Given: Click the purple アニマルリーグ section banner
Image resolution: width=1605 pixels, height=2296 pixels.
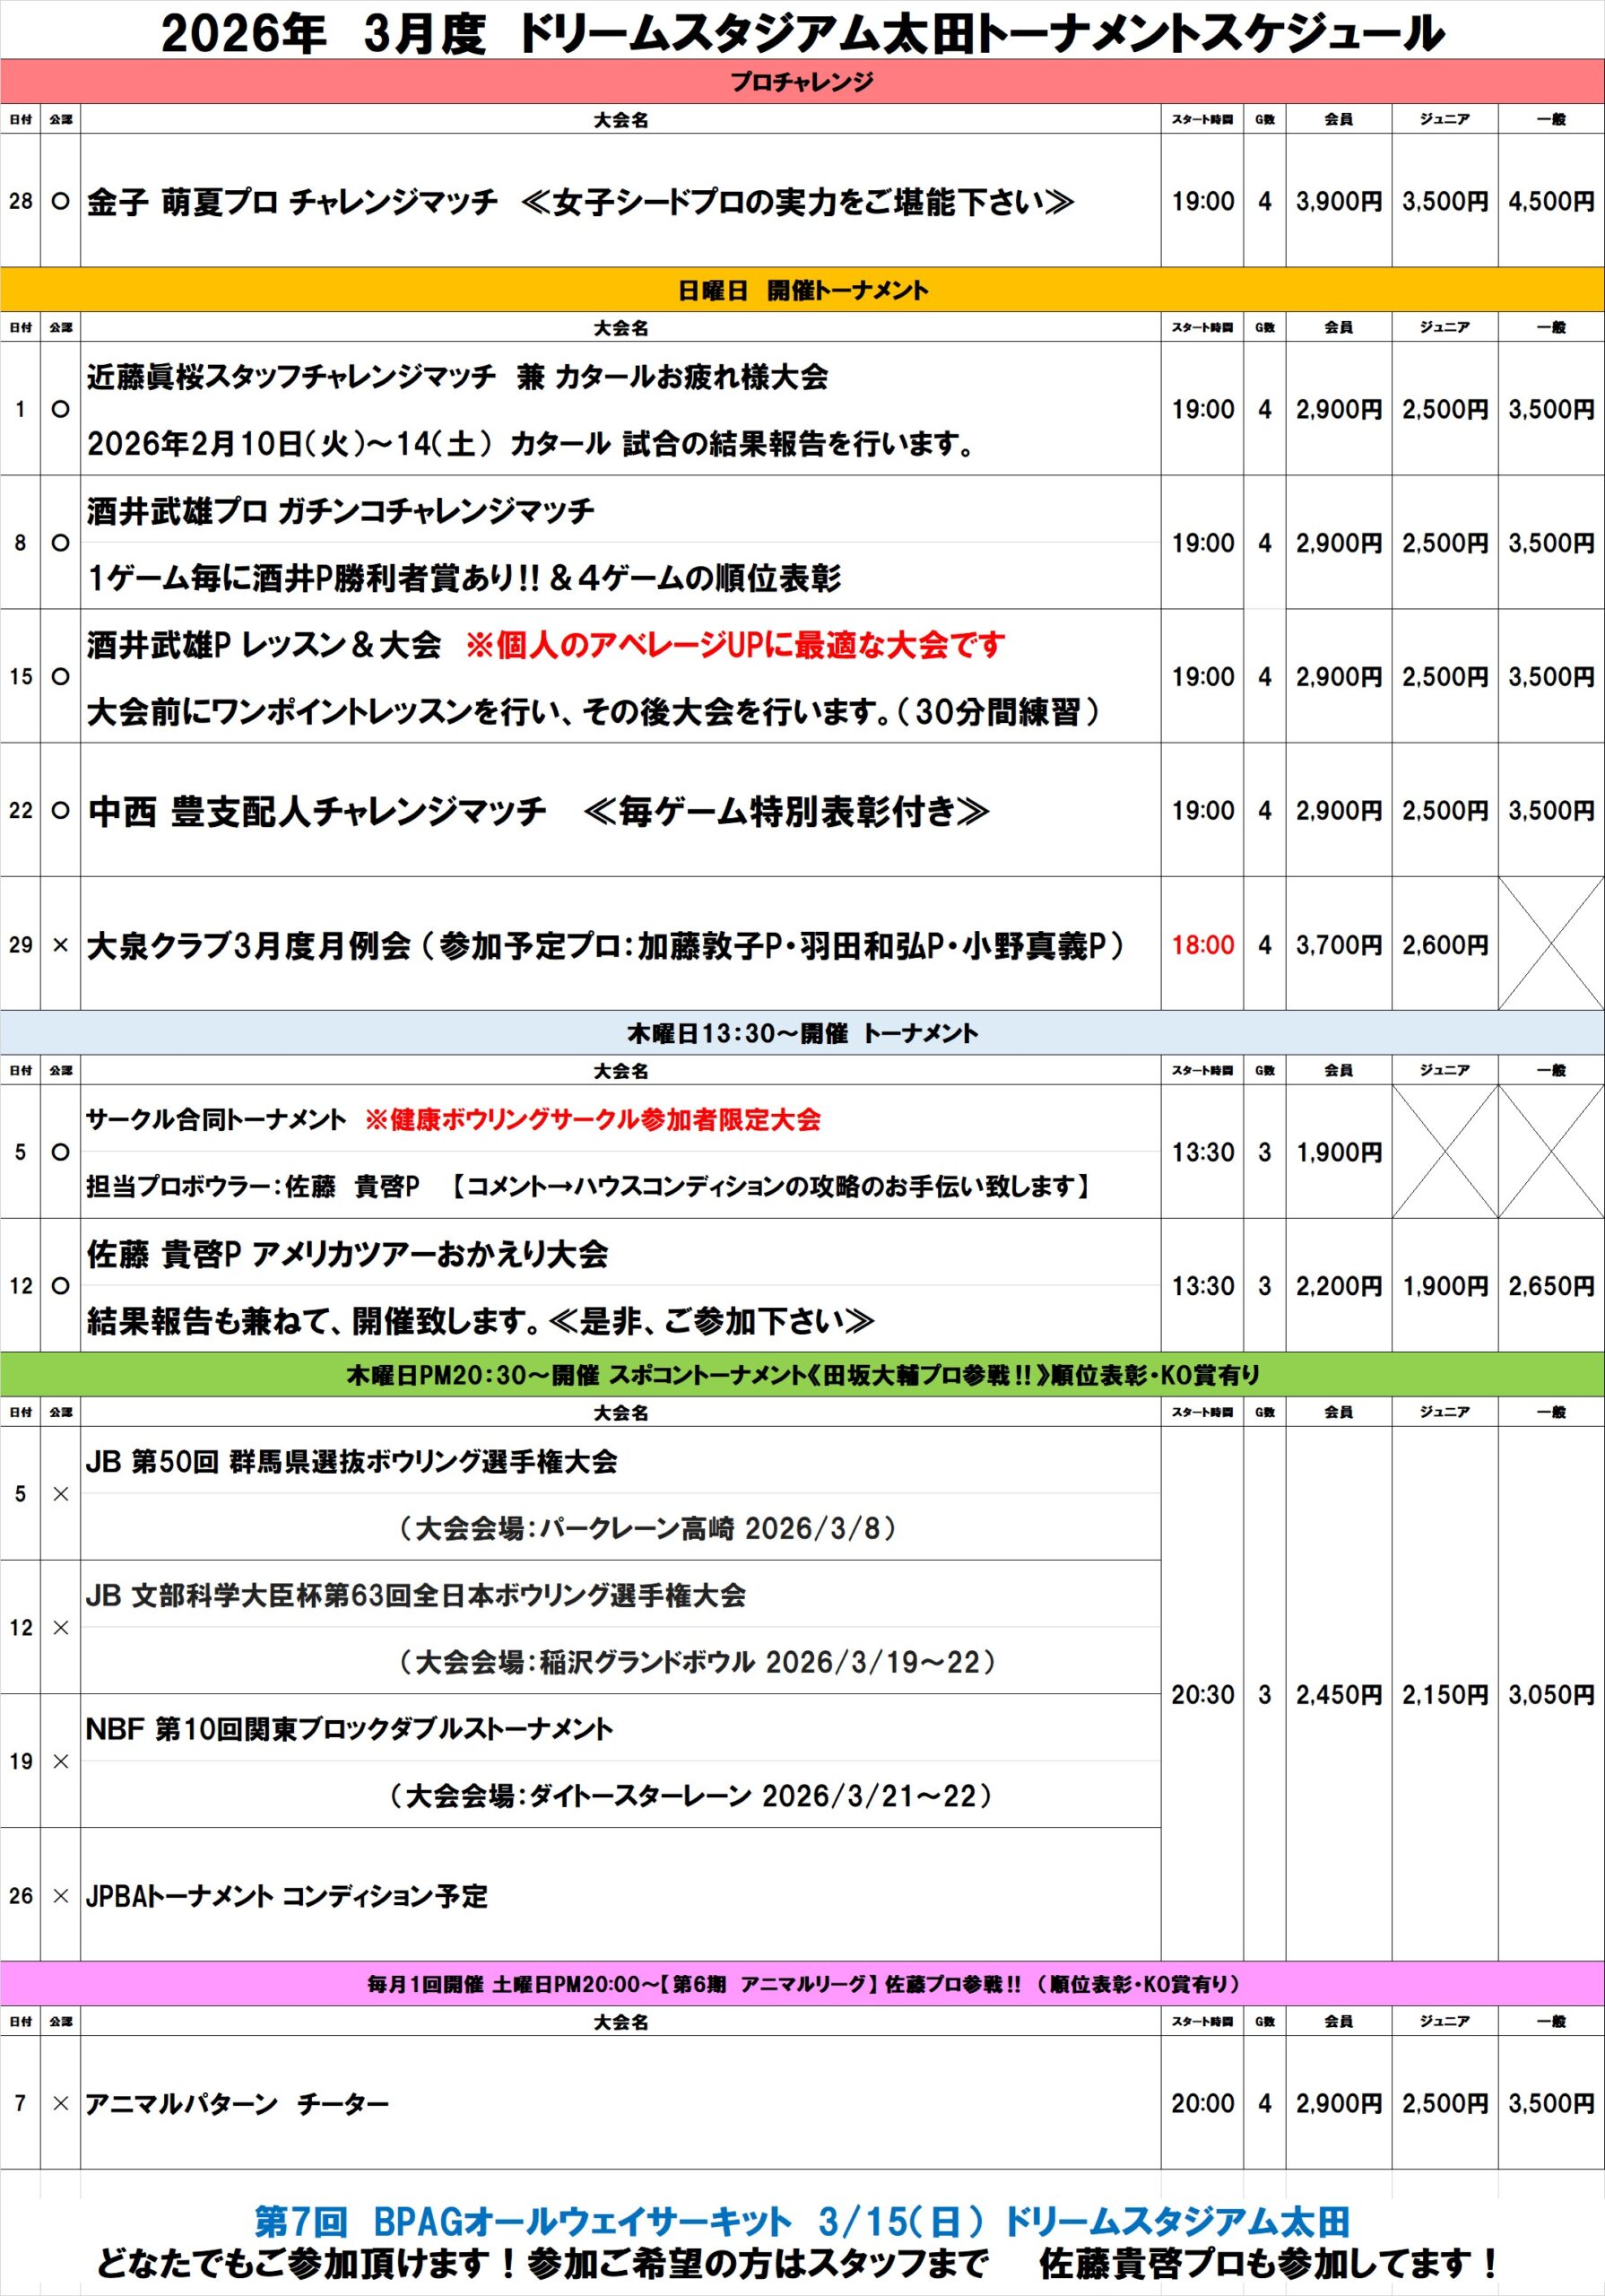Looking at the screenshot, I should coord(802,1984).
